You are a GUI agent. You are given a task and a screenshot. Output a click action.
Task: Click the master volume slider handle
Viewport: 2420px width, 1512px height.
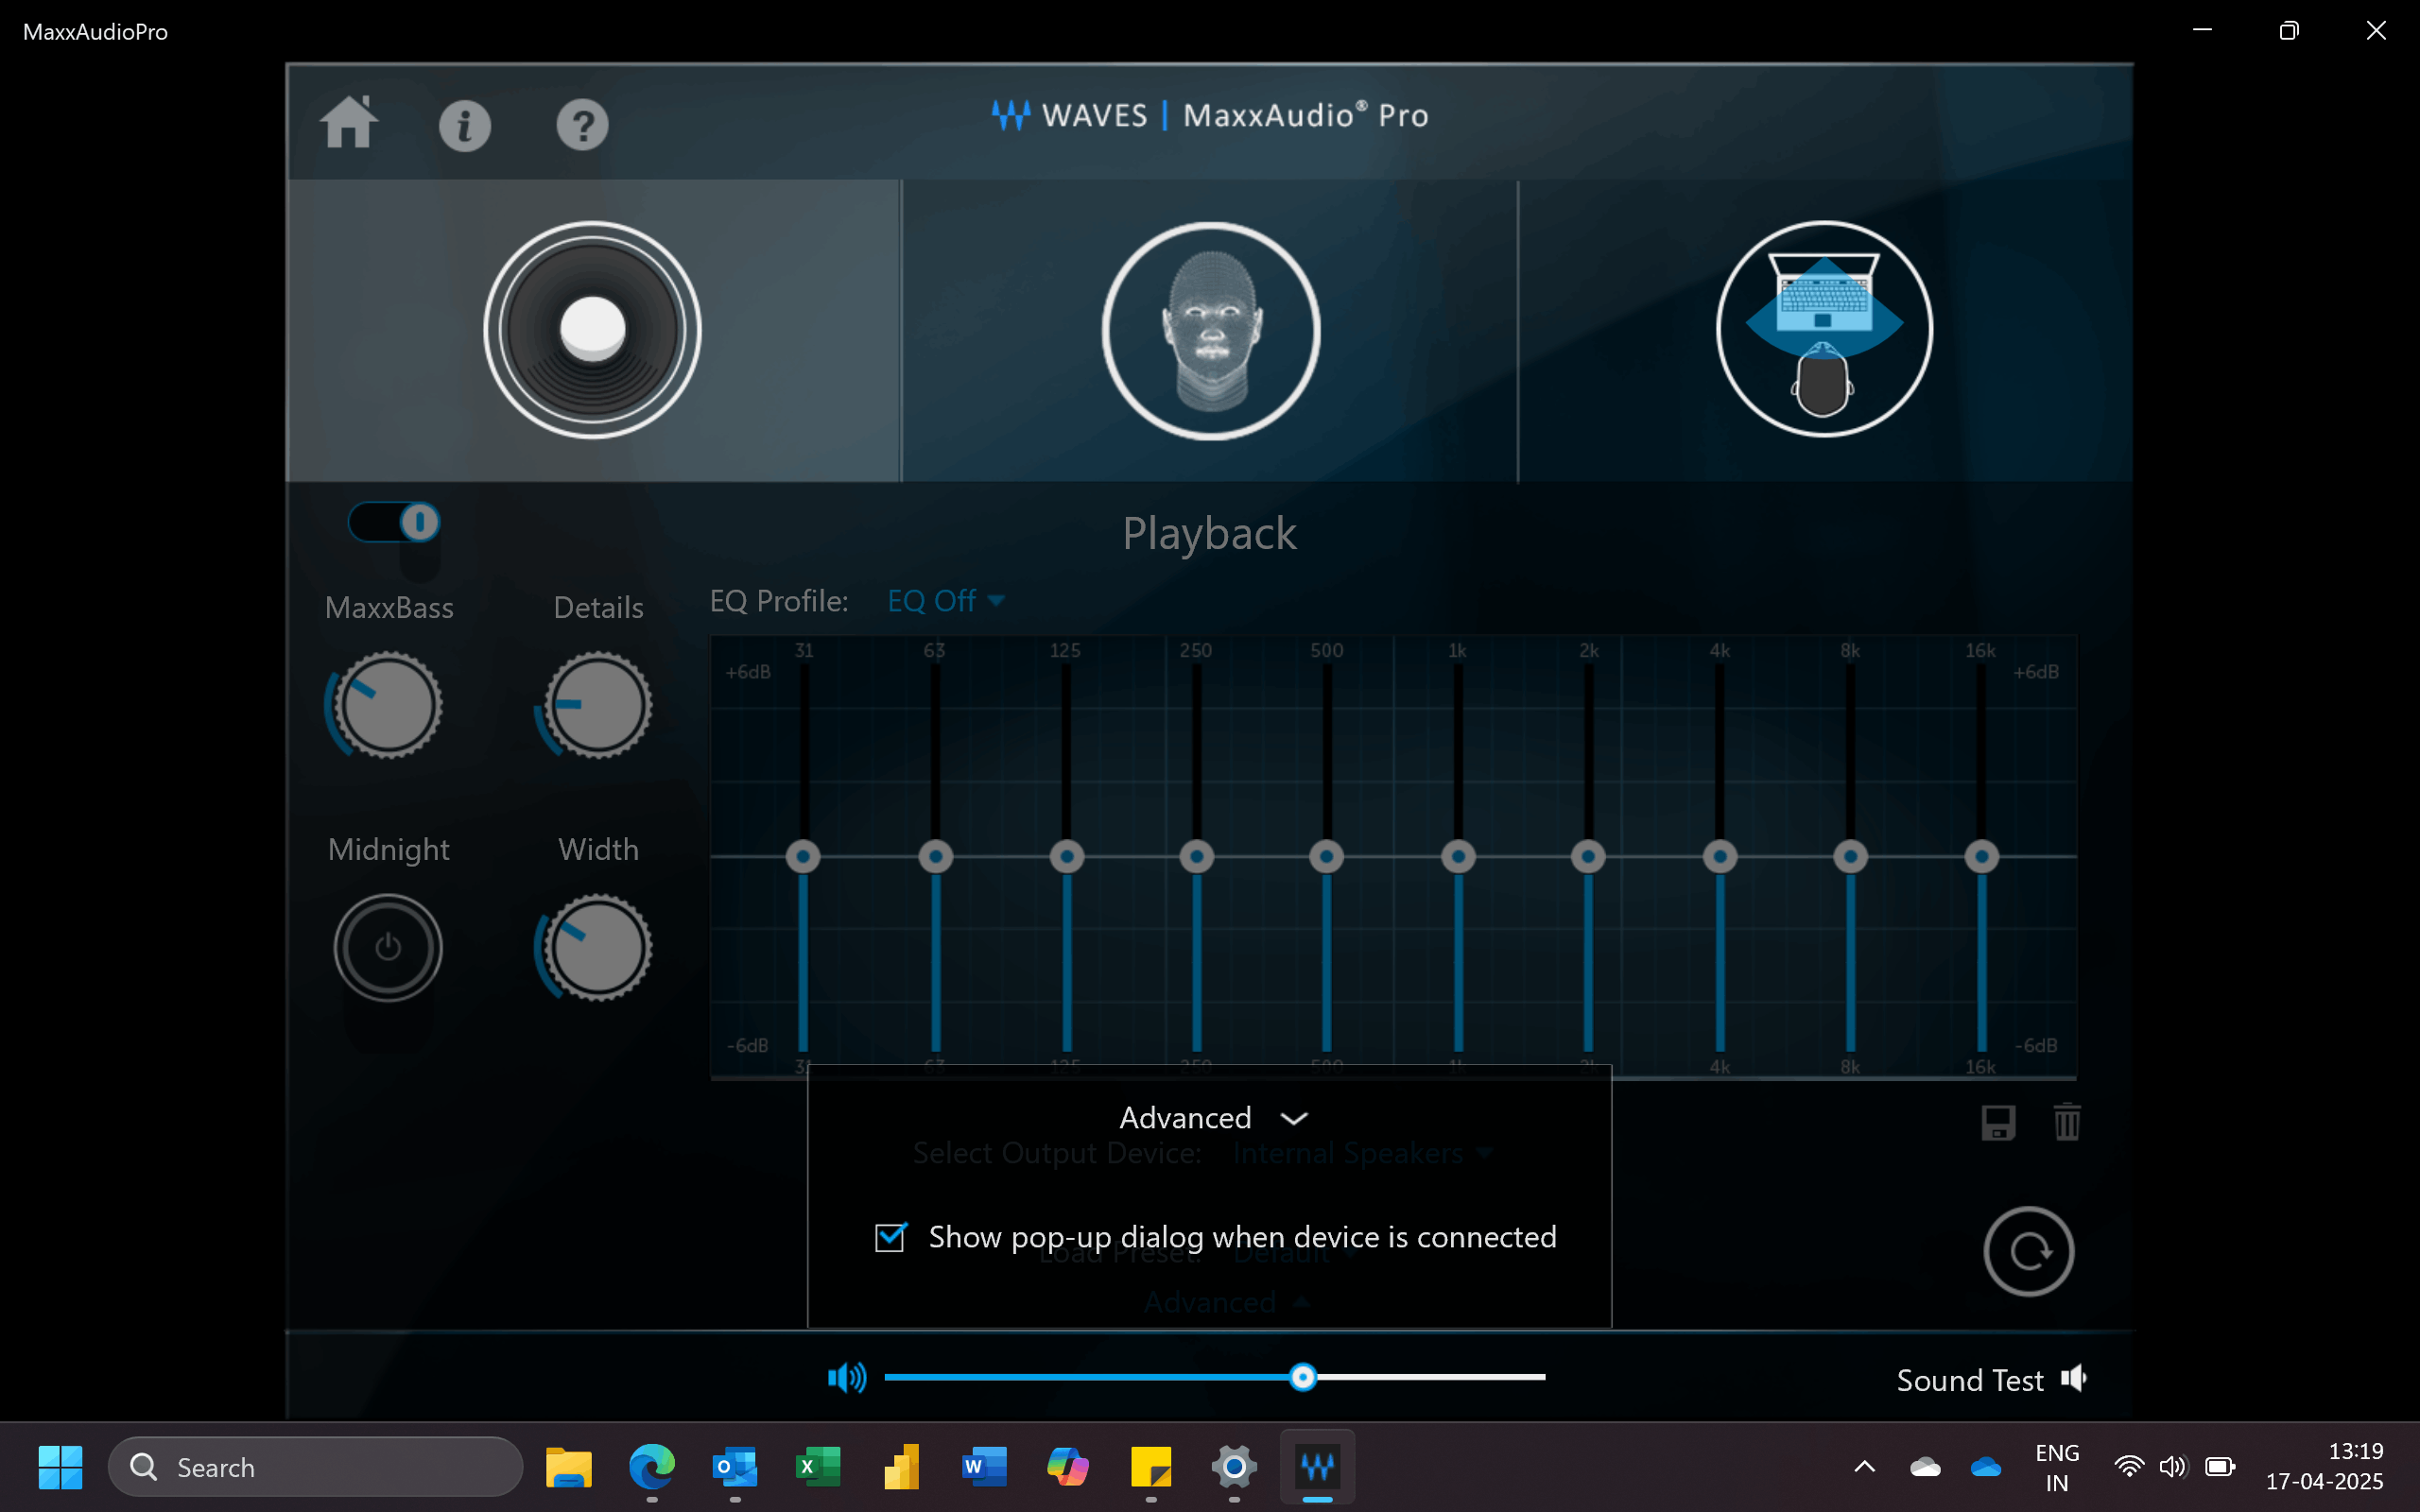click(1302, 1378)
